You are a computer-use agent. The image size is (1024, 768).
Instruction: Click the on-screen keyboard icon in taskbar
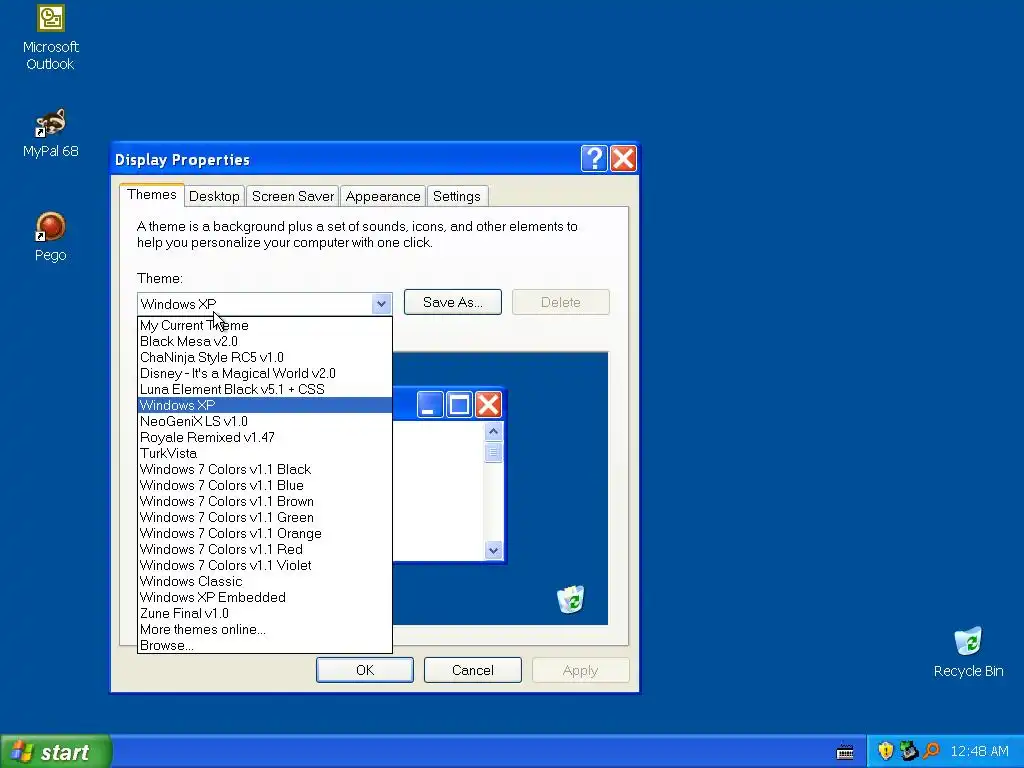coord(844,751)
